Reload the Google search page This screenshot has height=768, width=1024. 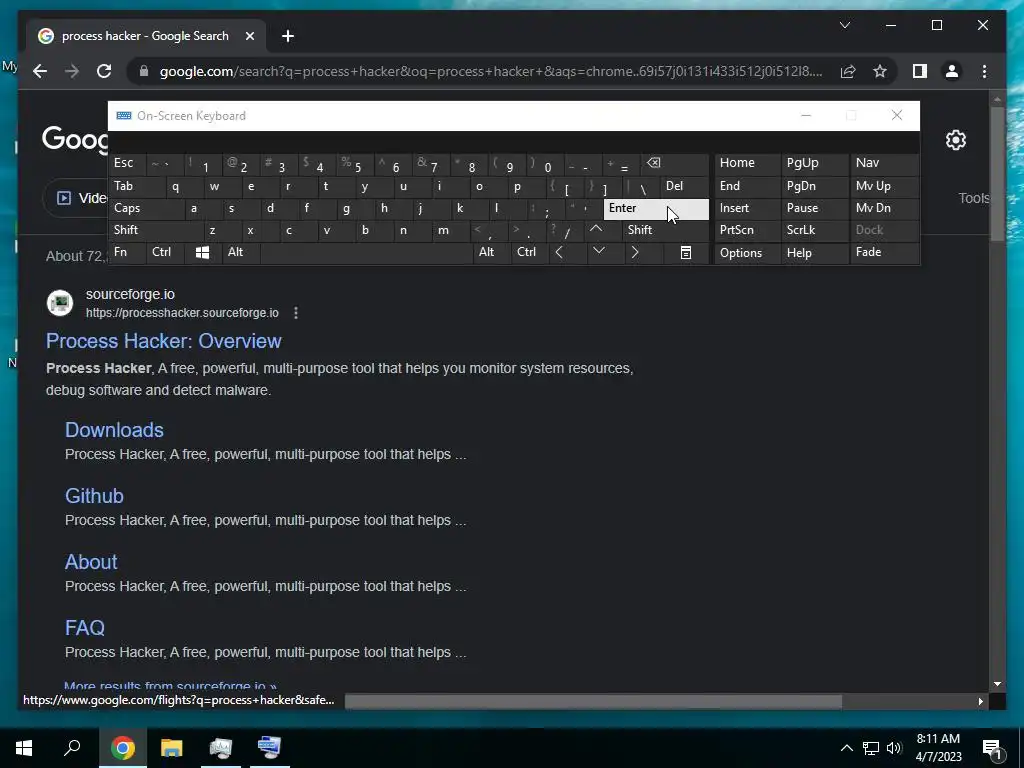[x=104, y=71]
